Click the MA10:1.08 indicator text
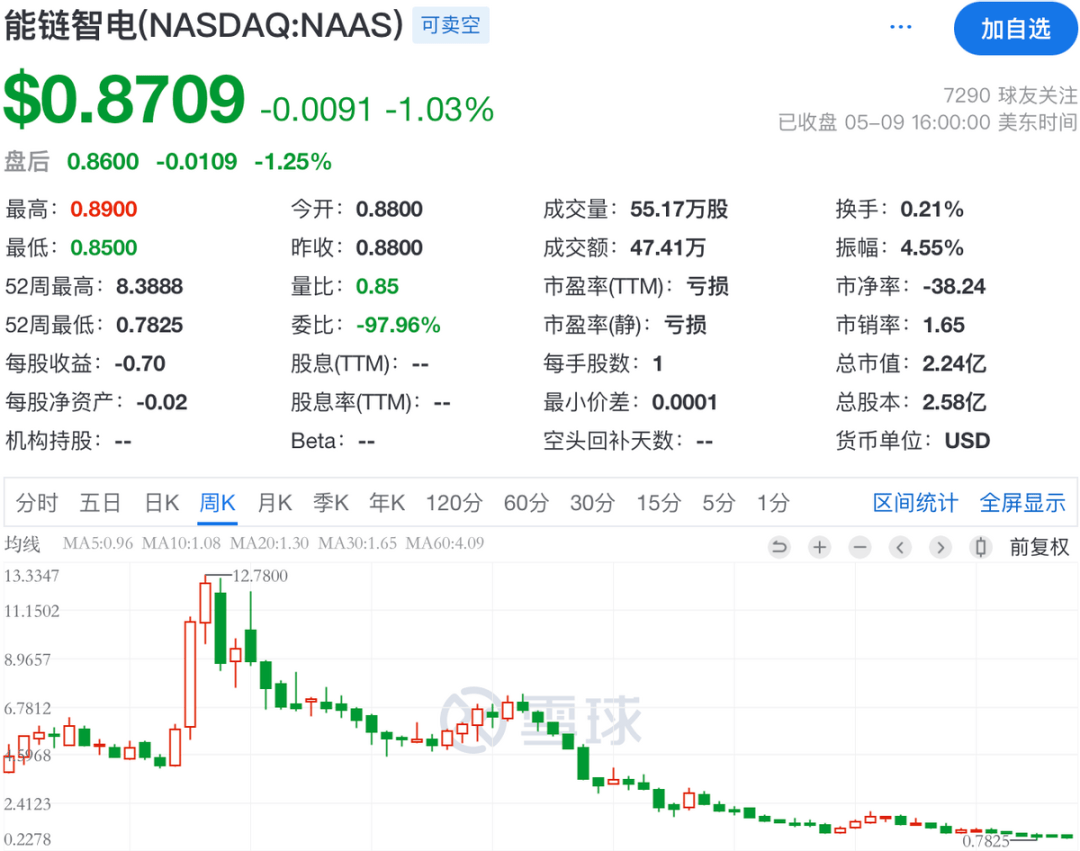The width and height of the screenshot is (1080, 851). click(x=181, y=543)
